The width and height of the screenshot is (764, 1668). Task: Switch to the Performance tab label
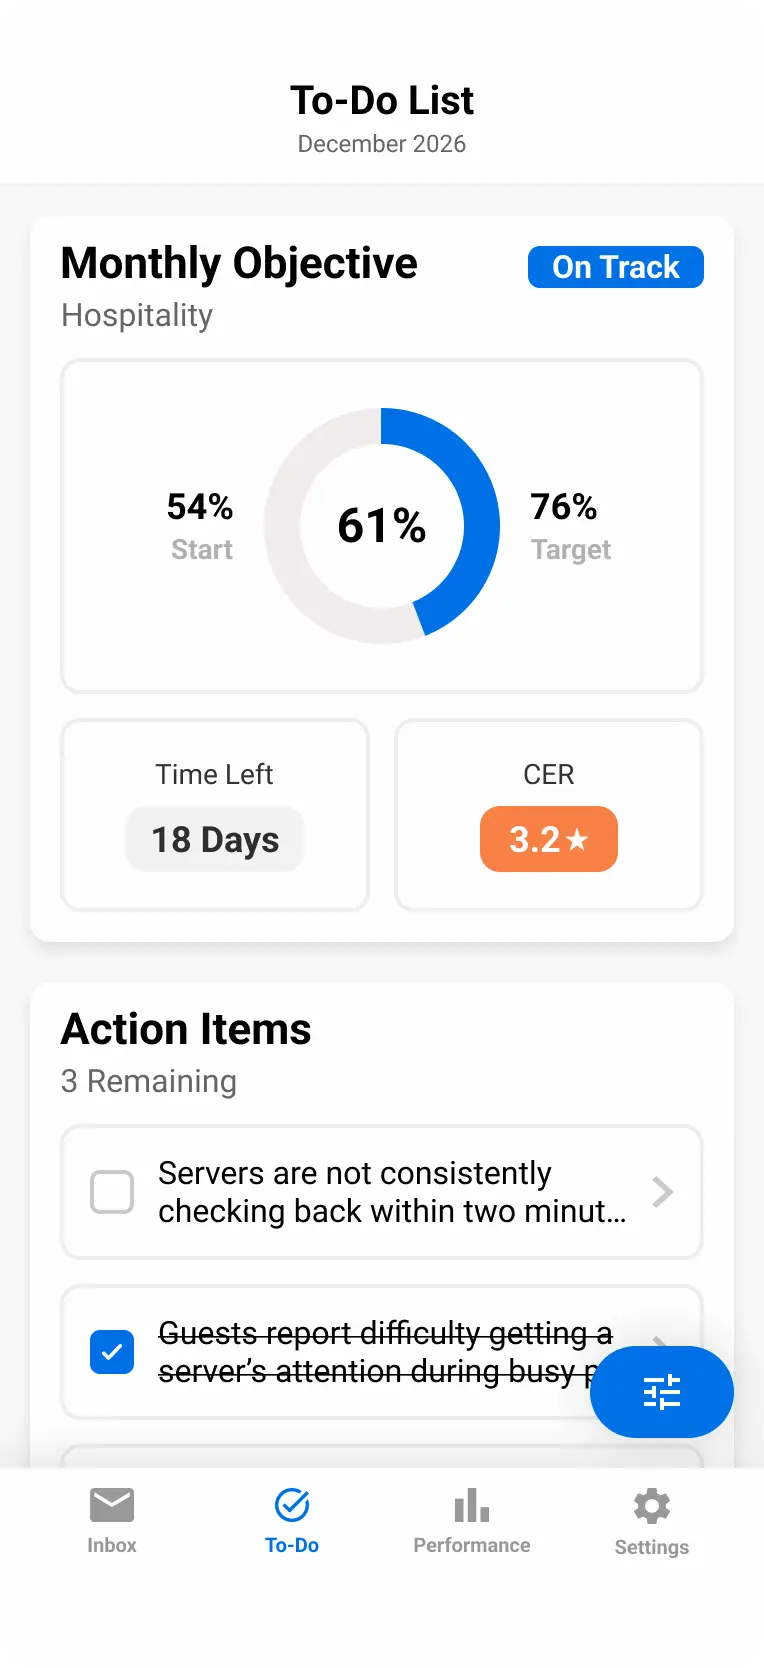[x=472, y=1545]
